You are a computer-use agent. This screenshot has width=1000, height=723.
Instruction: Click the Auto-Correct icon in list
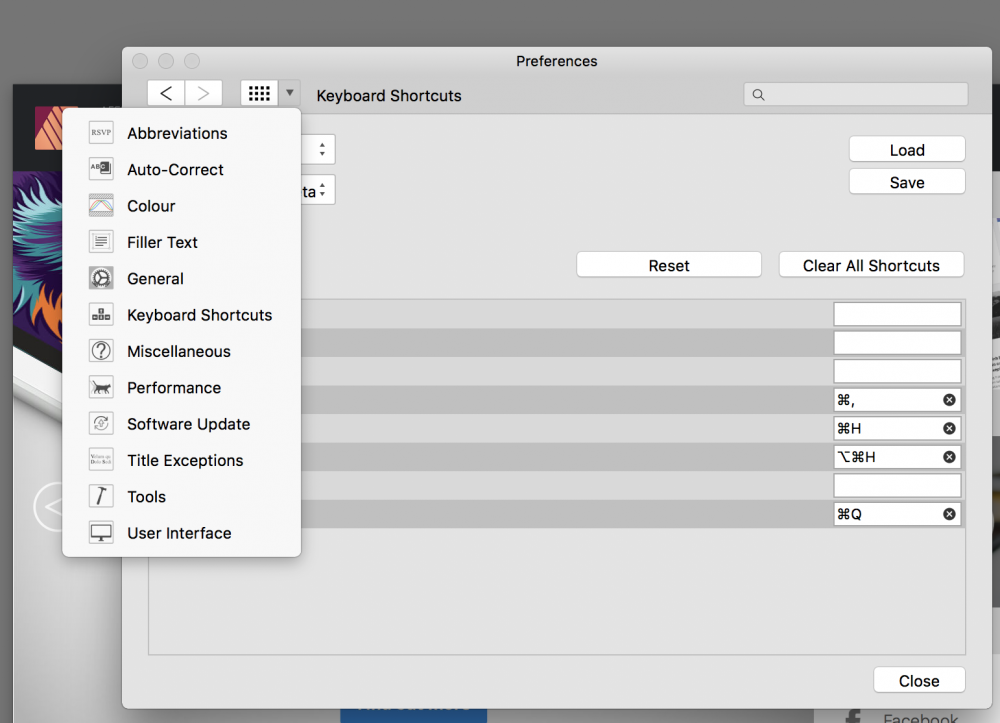[x=101, y=169]
